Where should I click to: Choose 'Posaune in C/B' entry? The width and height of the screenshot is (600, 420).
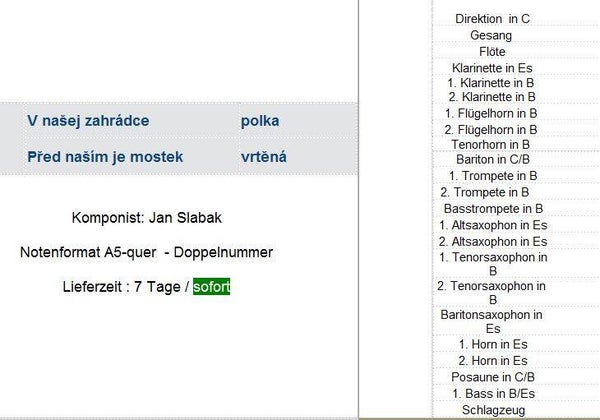(492, 376)
